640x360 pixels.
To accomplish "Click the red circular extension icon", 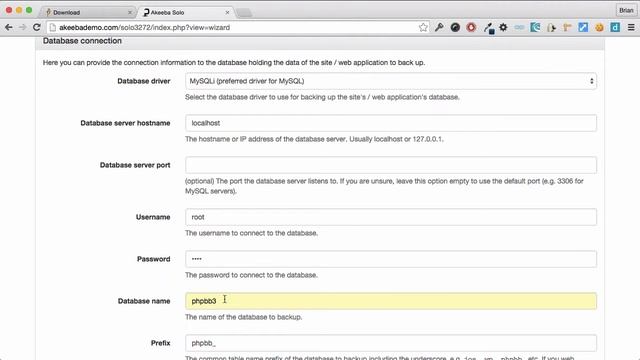I will (x=471, y=27).
